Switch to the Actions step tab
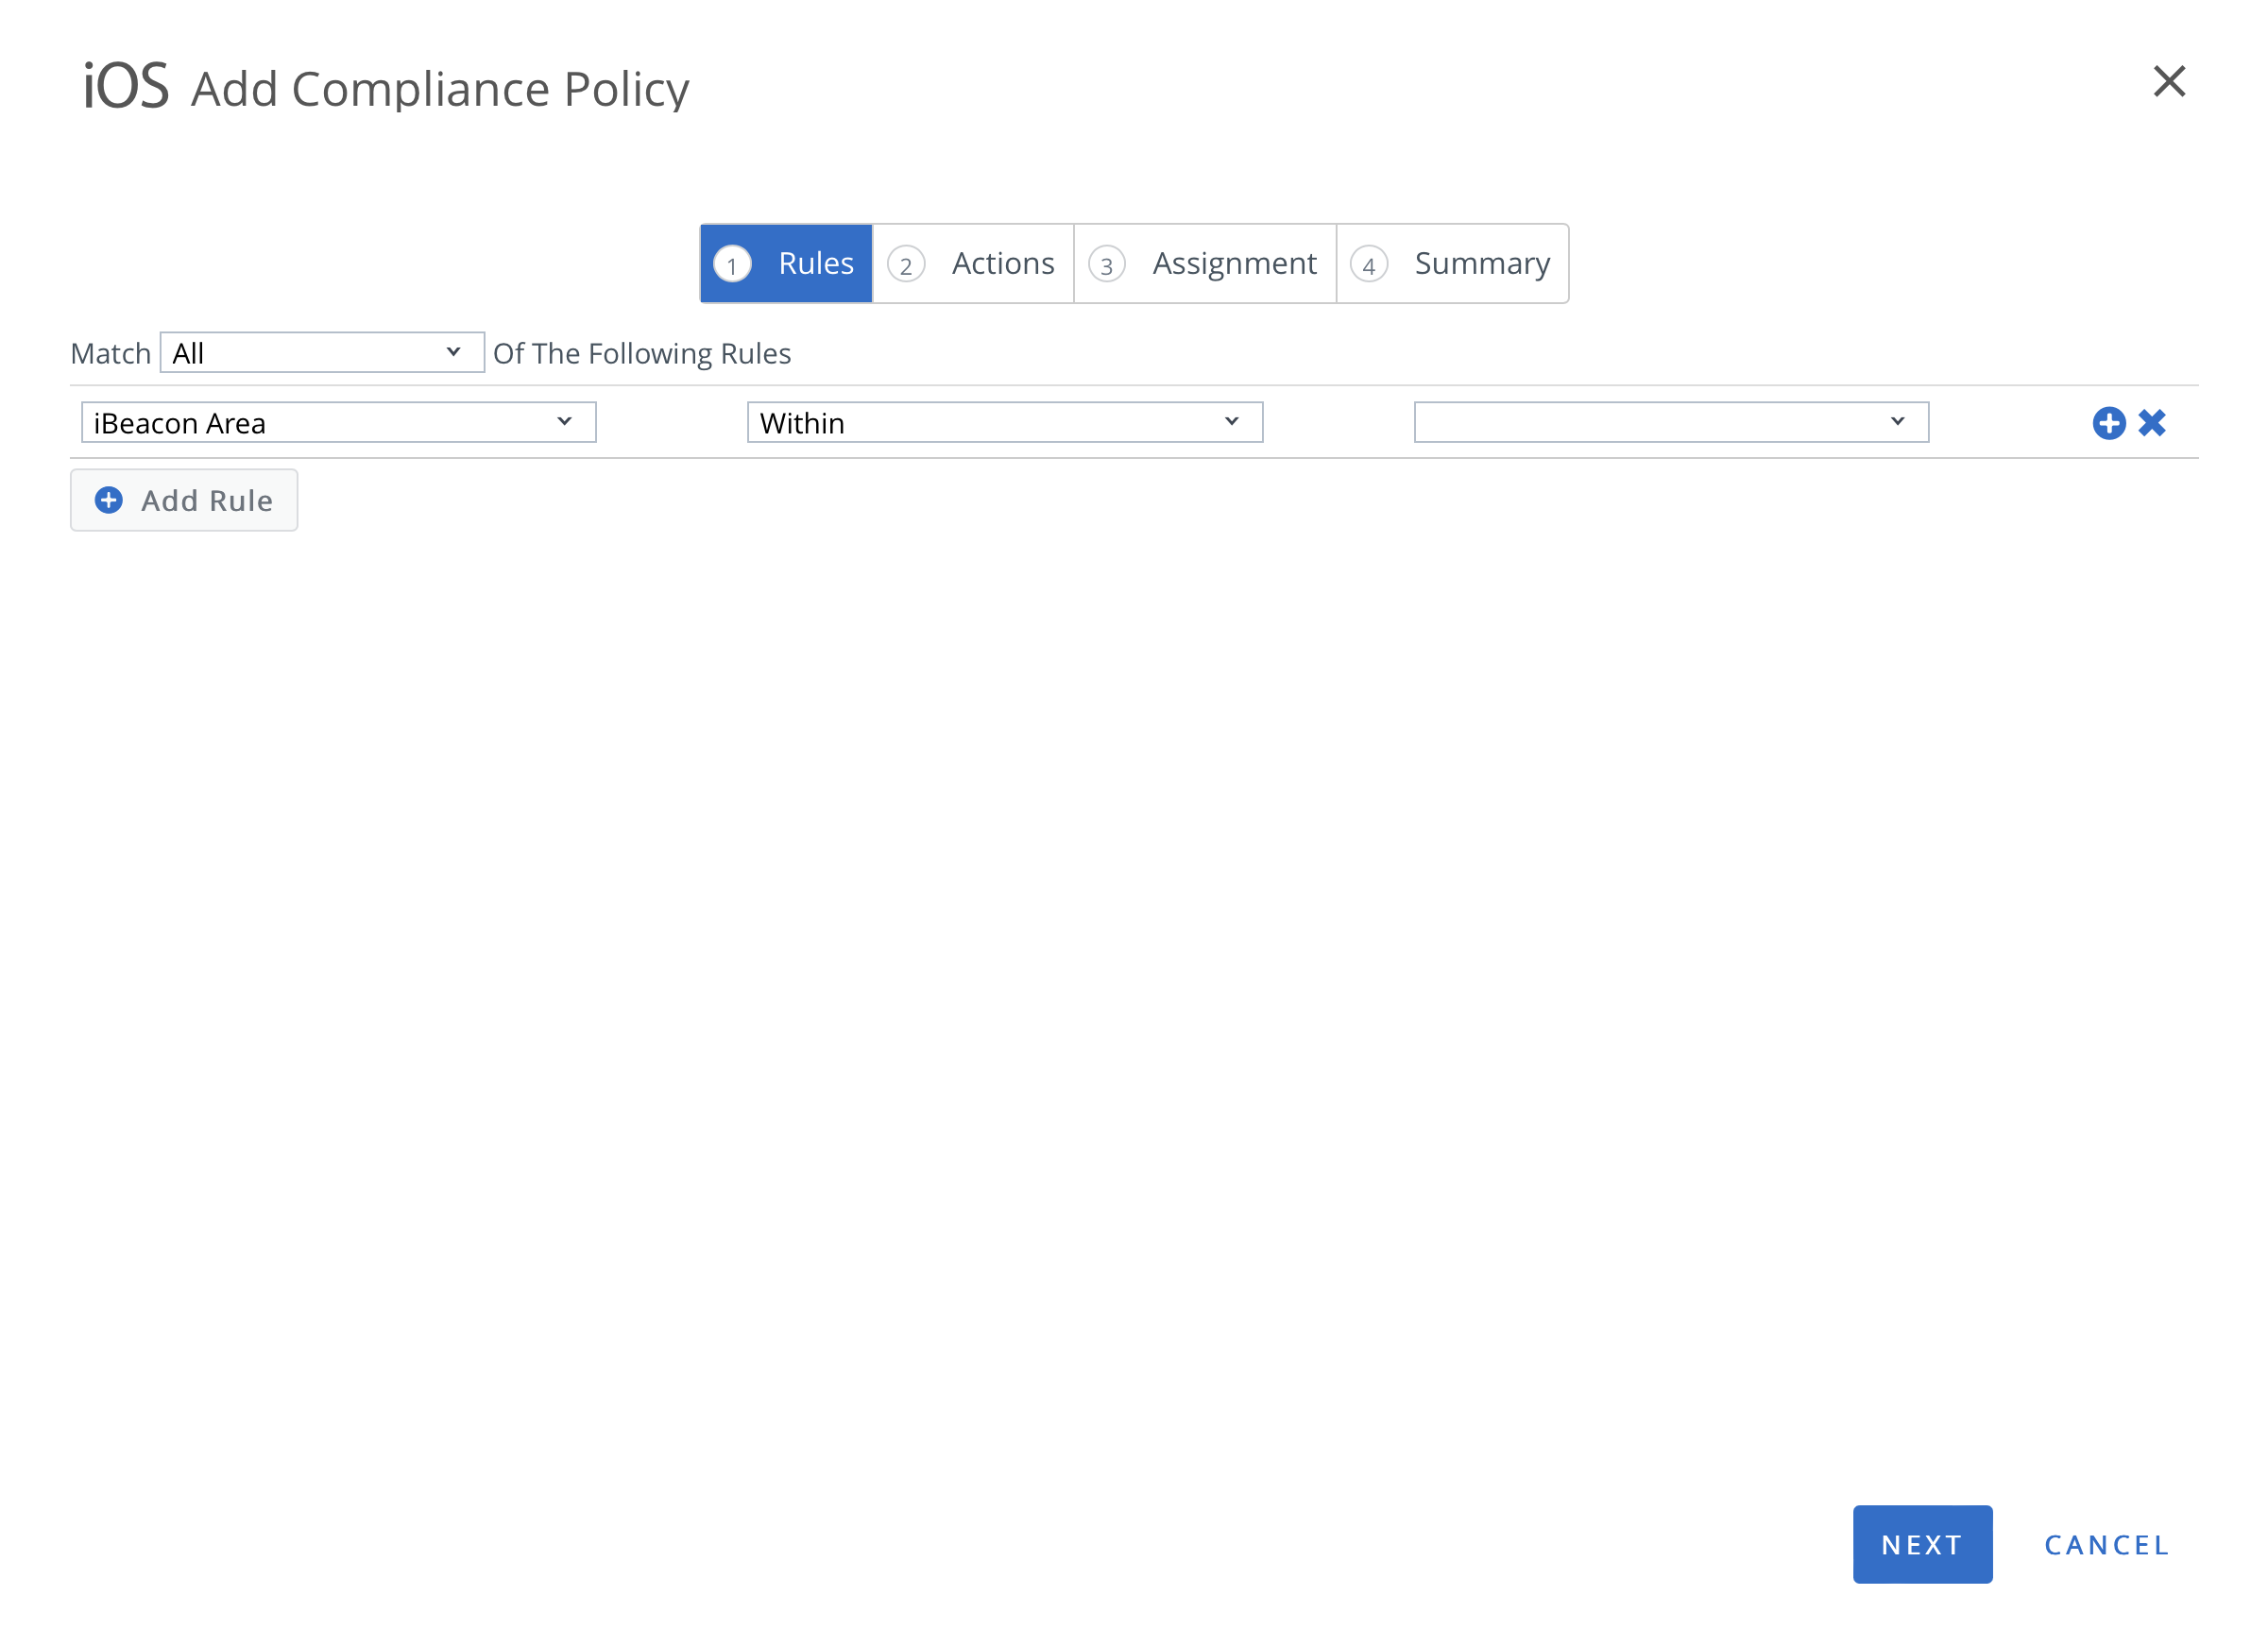This screenshot has width=2268, height=1646. tap(973, 263)
